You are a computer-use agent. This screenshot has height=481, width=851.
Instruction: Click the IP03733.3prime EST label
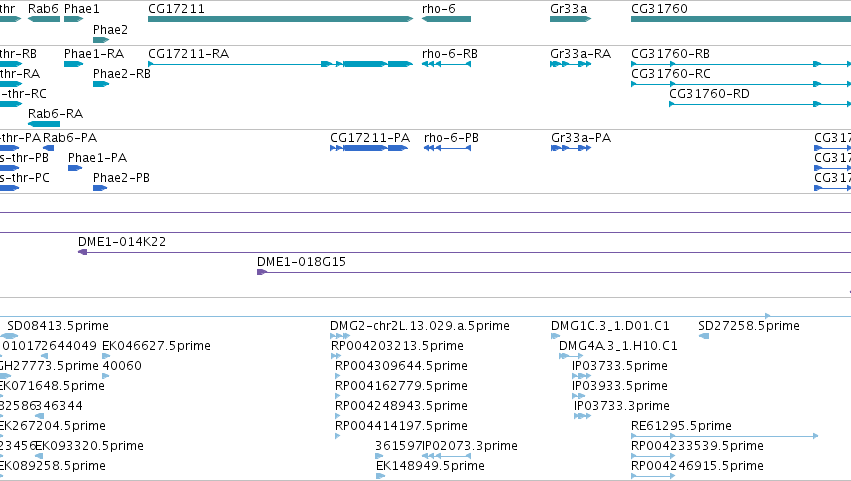tap(622, 406)
